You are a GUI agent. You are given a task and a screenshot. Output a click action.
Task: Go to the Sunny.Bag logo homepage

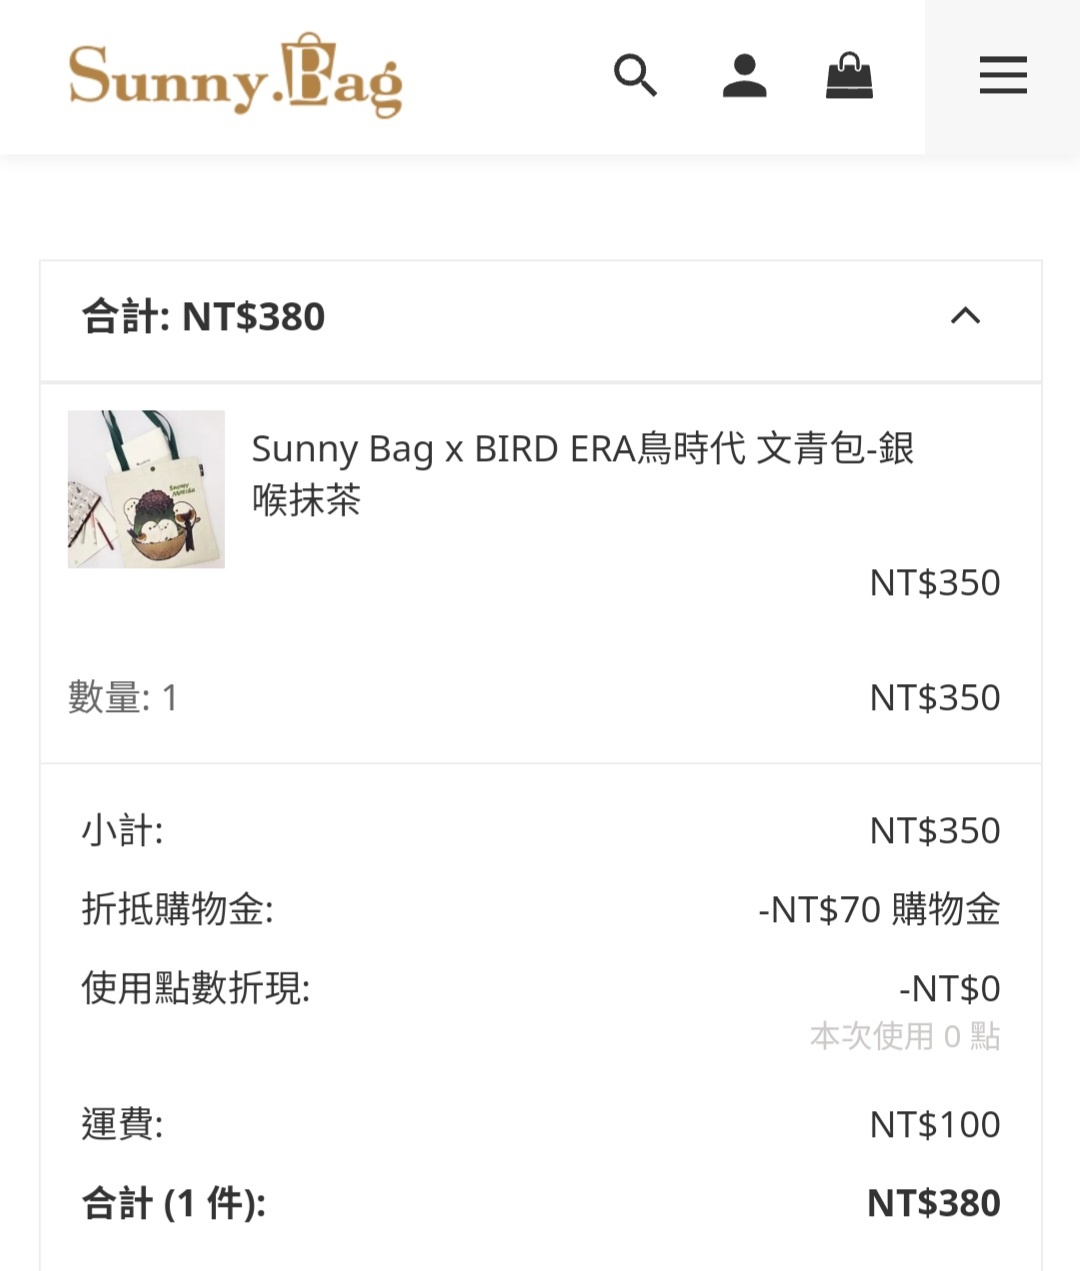(236, 76)
